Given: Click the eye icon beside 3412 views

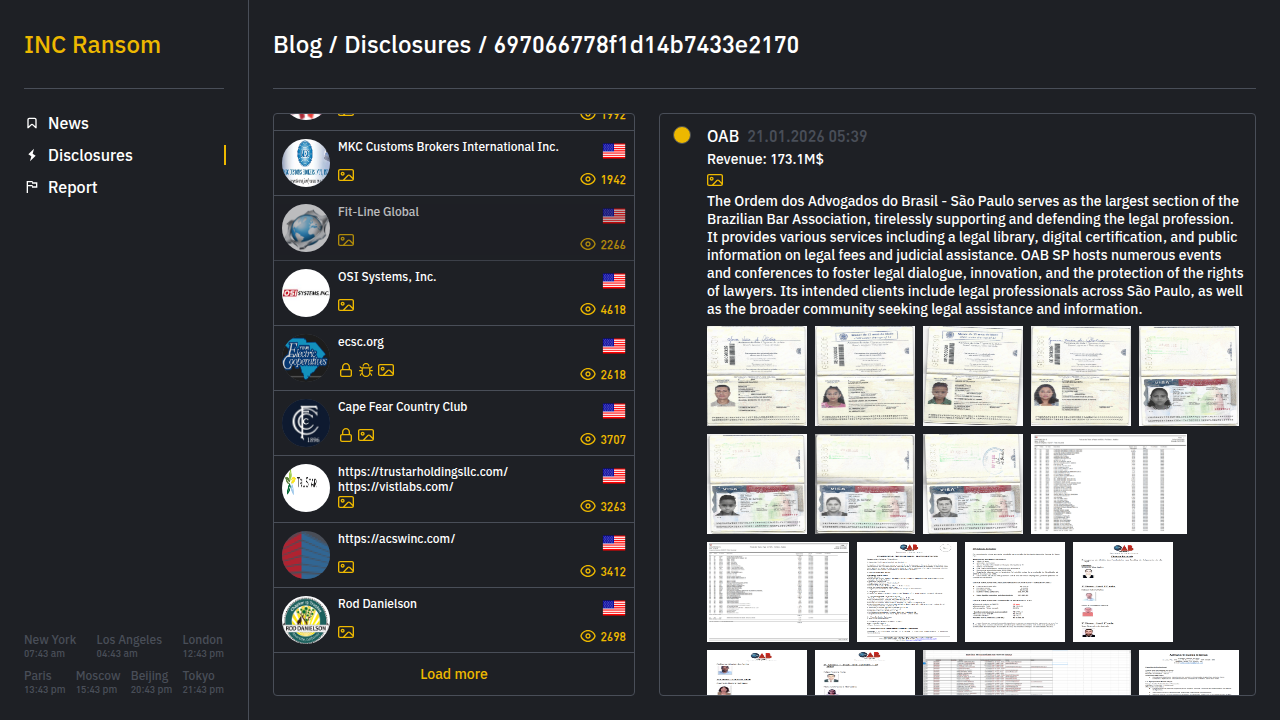Looking at the screenshot, I should pos(588,572).
